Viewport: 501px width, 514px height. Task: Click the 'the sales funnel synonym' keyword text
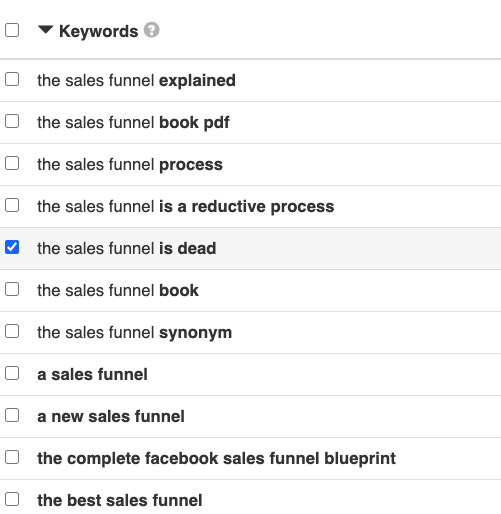135,333
